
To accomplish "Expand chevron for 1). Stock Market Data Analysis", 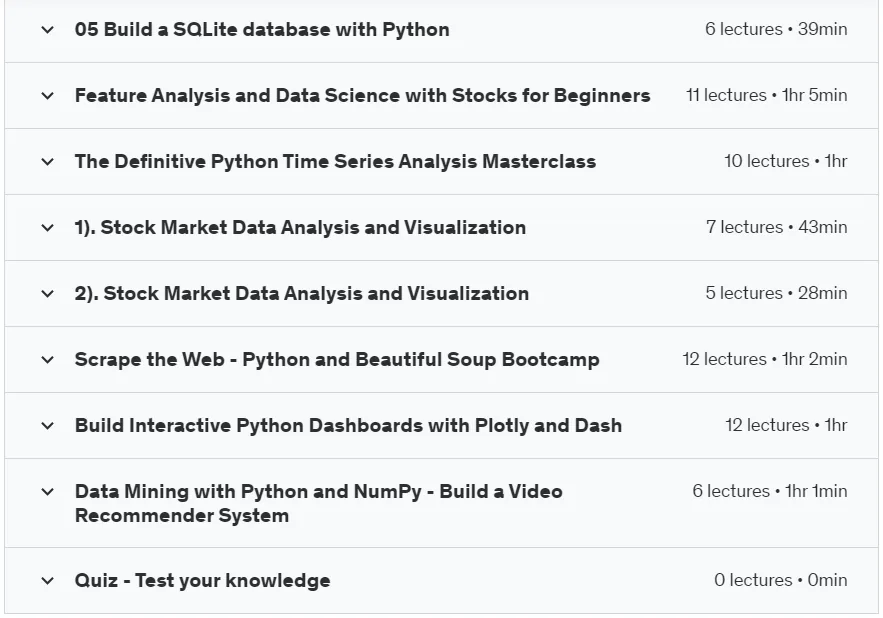I will (48, 228).
